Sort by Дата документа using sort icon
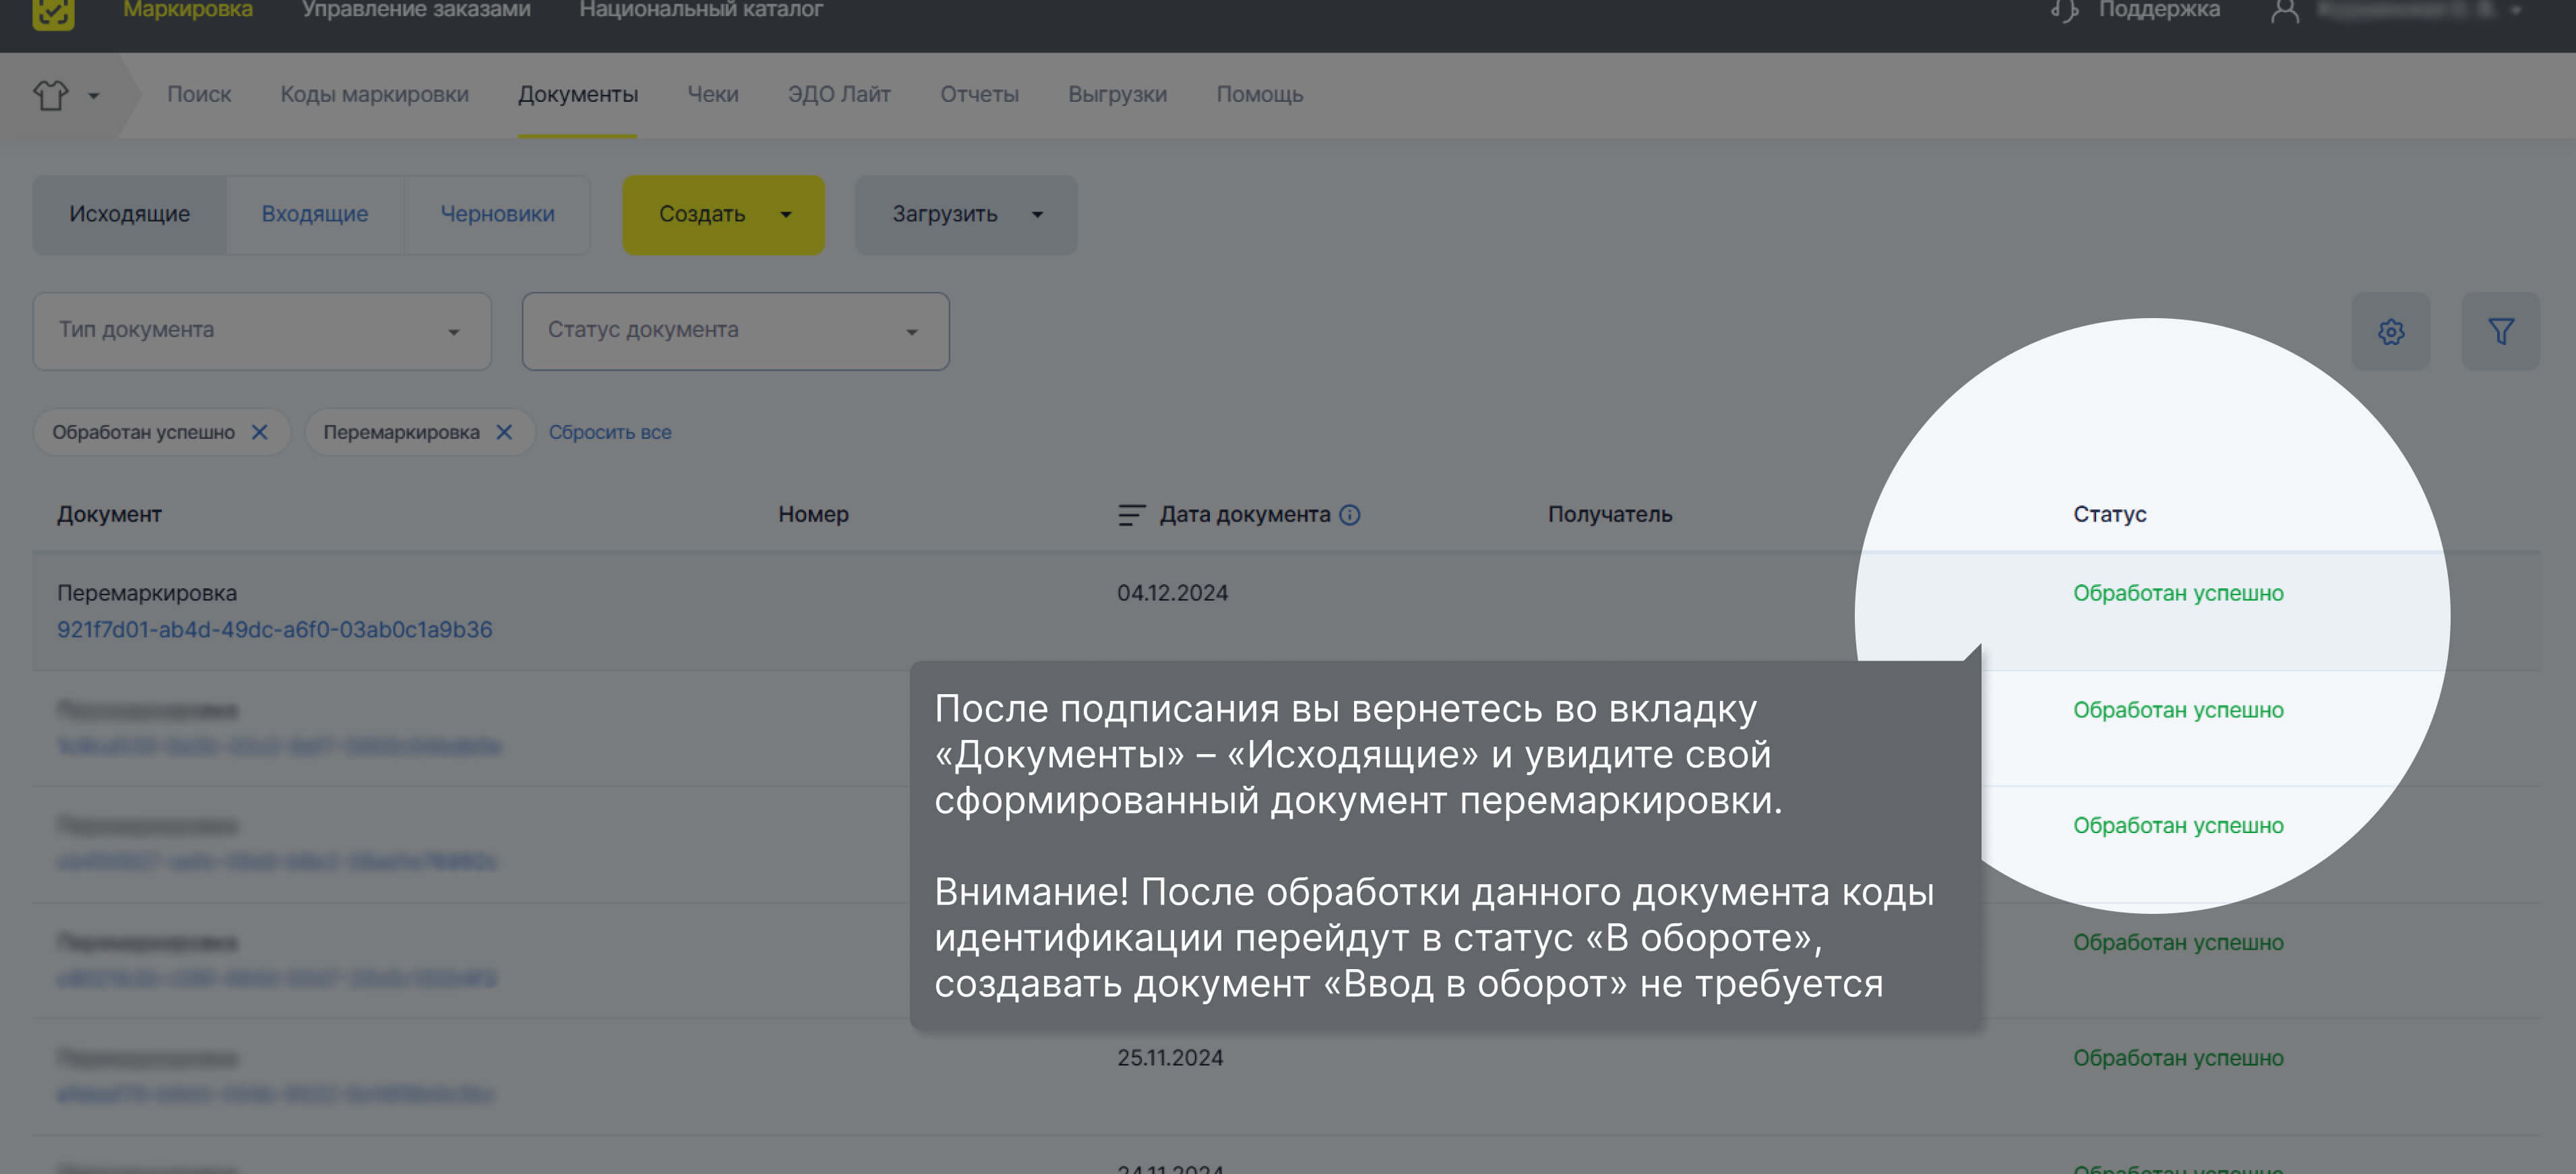This screenshot has width=2576, height=1174. 1130,514
